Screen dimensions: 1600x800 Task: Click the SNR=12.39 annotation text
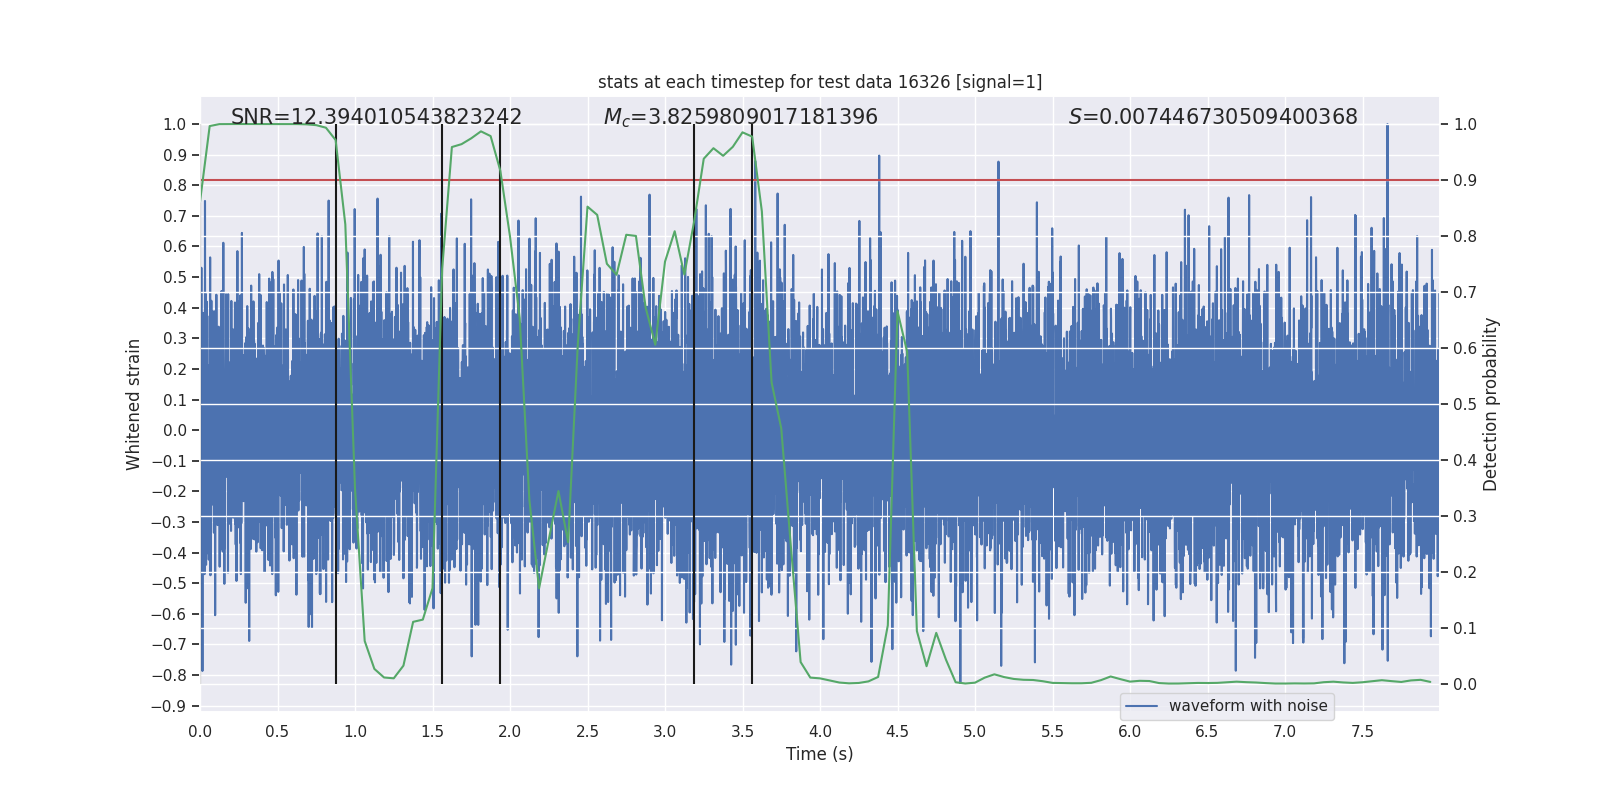click(x=376, y=117)
